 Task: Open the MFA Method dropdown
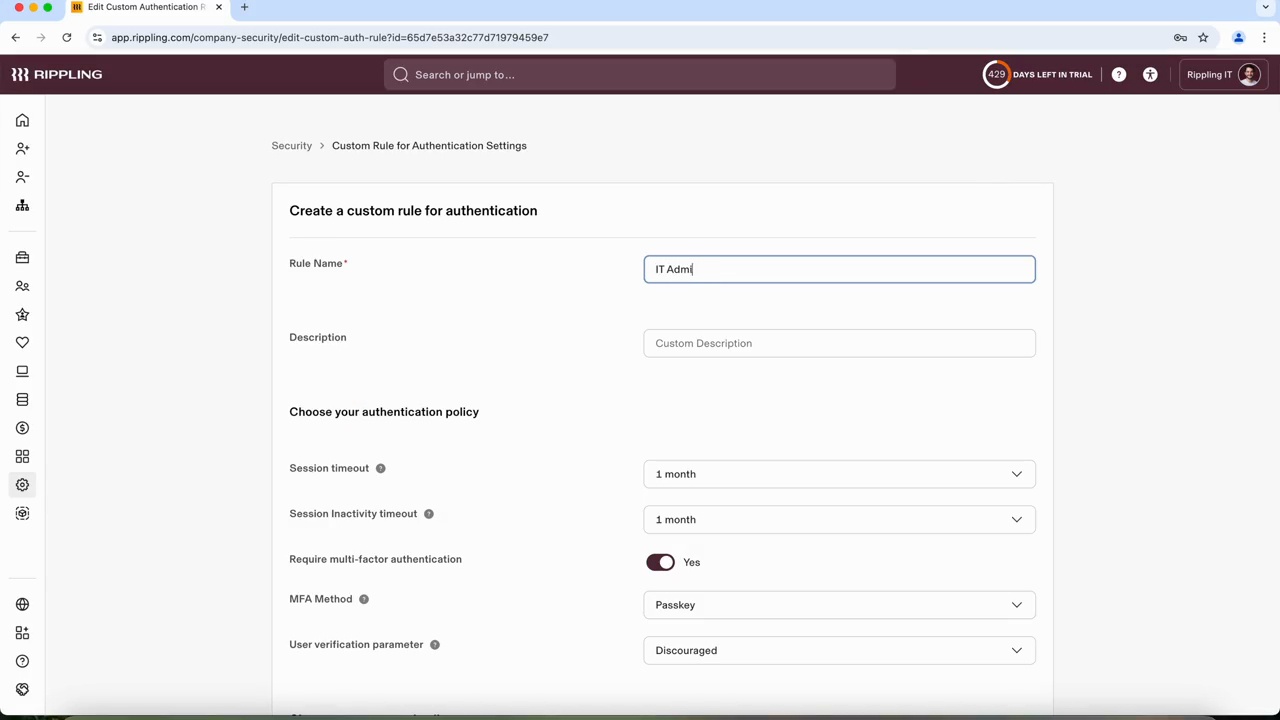839,605
